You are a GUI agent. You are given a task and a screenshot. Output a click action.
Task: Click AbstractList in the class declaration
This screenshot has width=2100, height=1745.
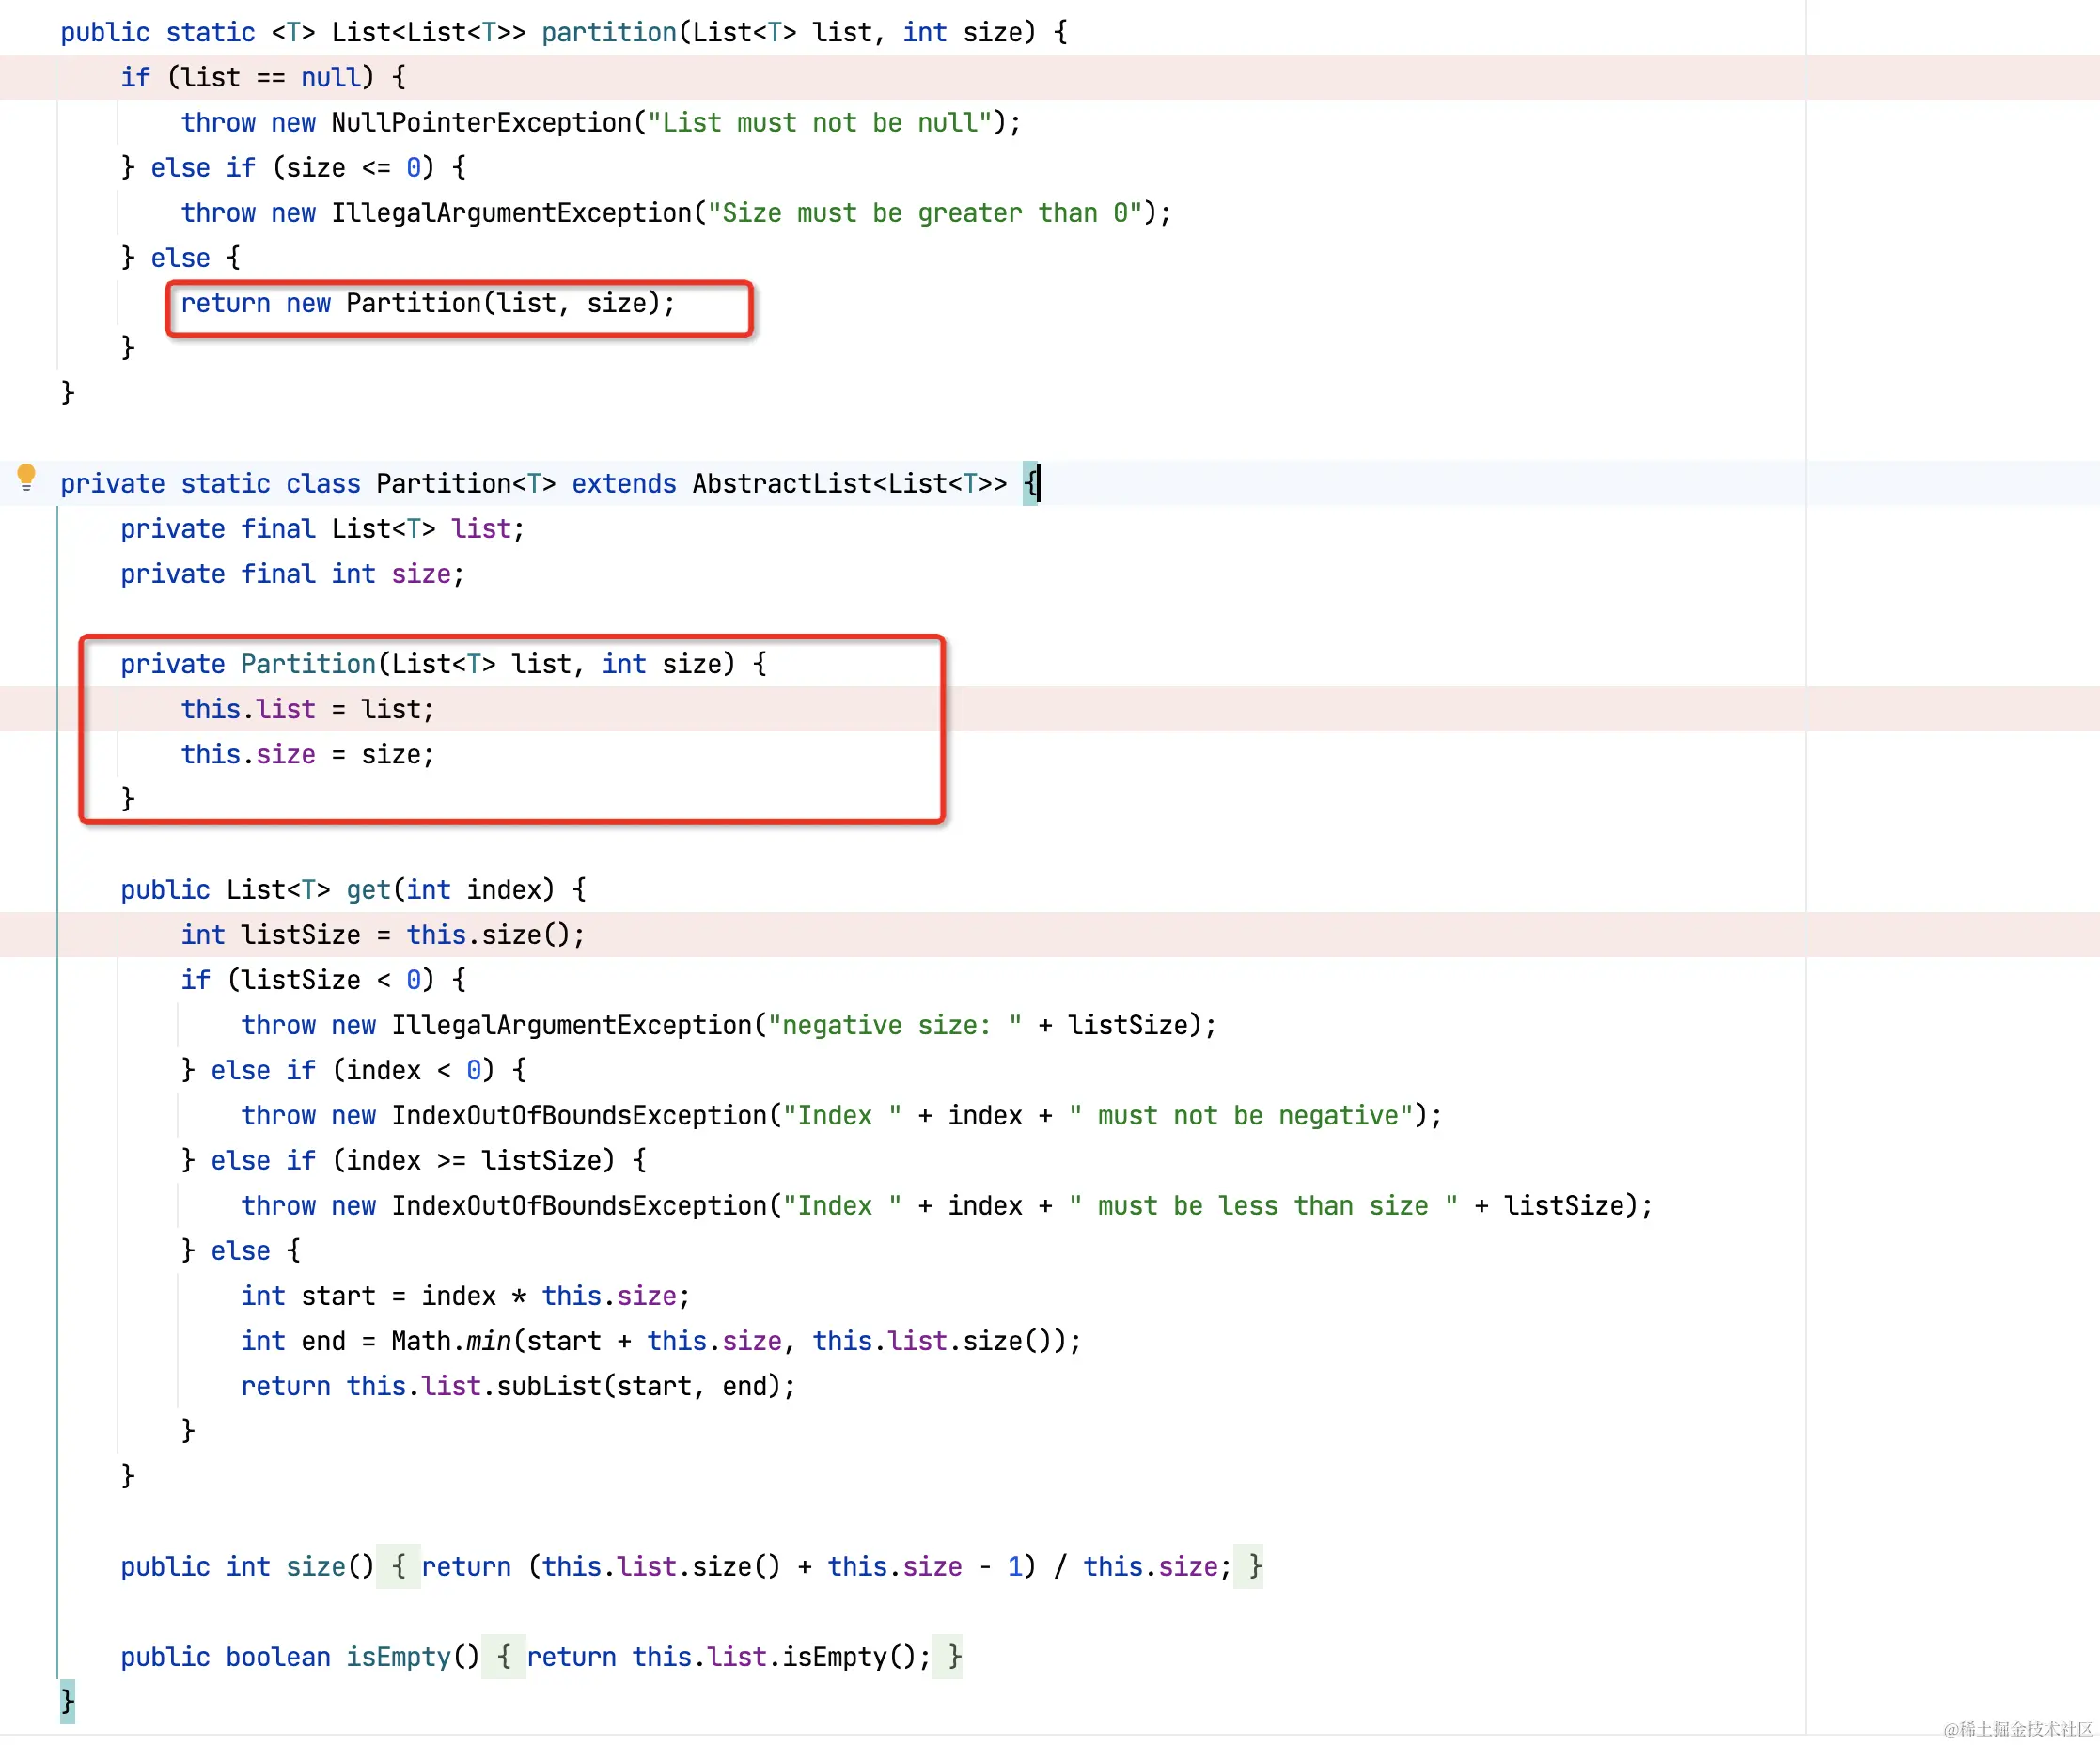pyautogui.click(x=781, y=484)
